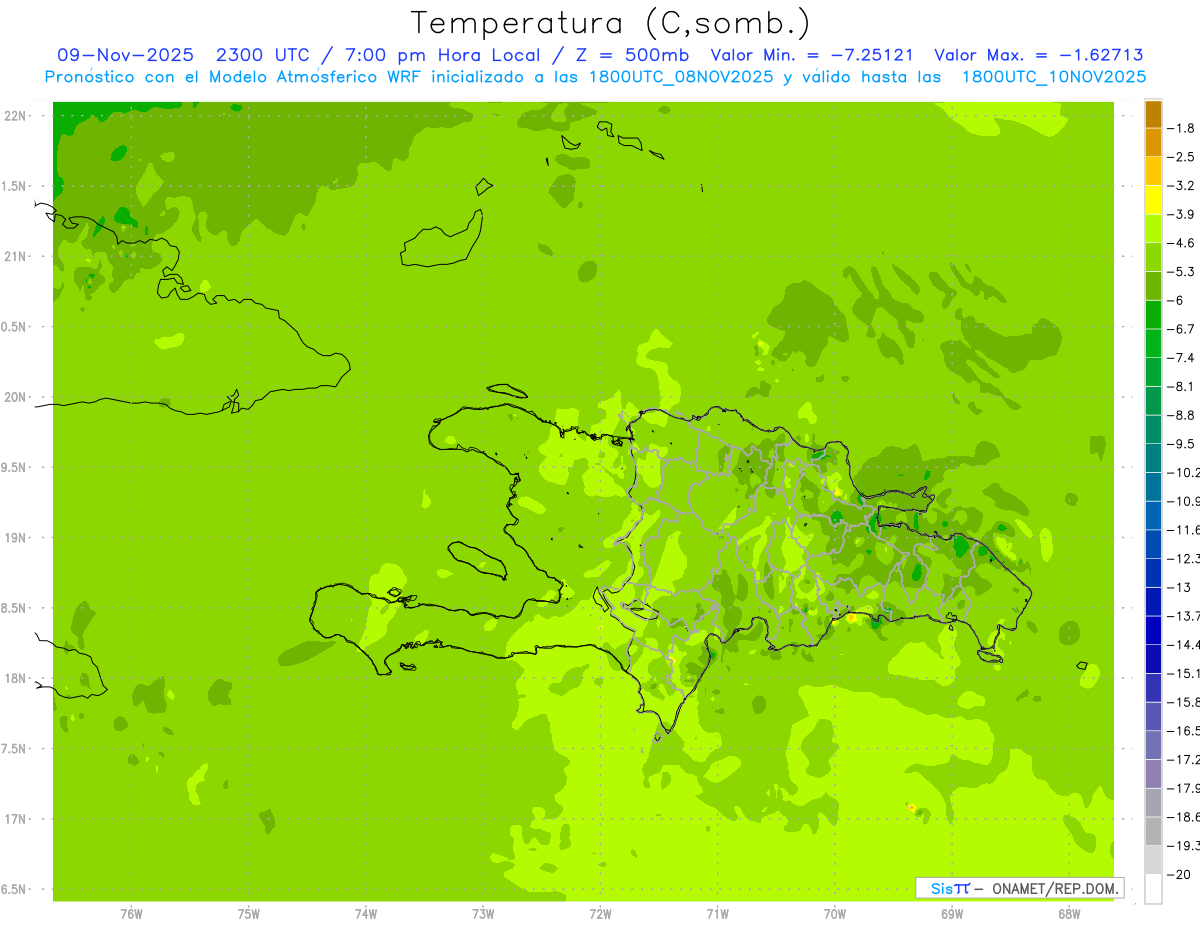This screenshot has height=927, width=1200.
Task: Click the yellow swatch between -3.2 and -3.9
Action: 1153,200
